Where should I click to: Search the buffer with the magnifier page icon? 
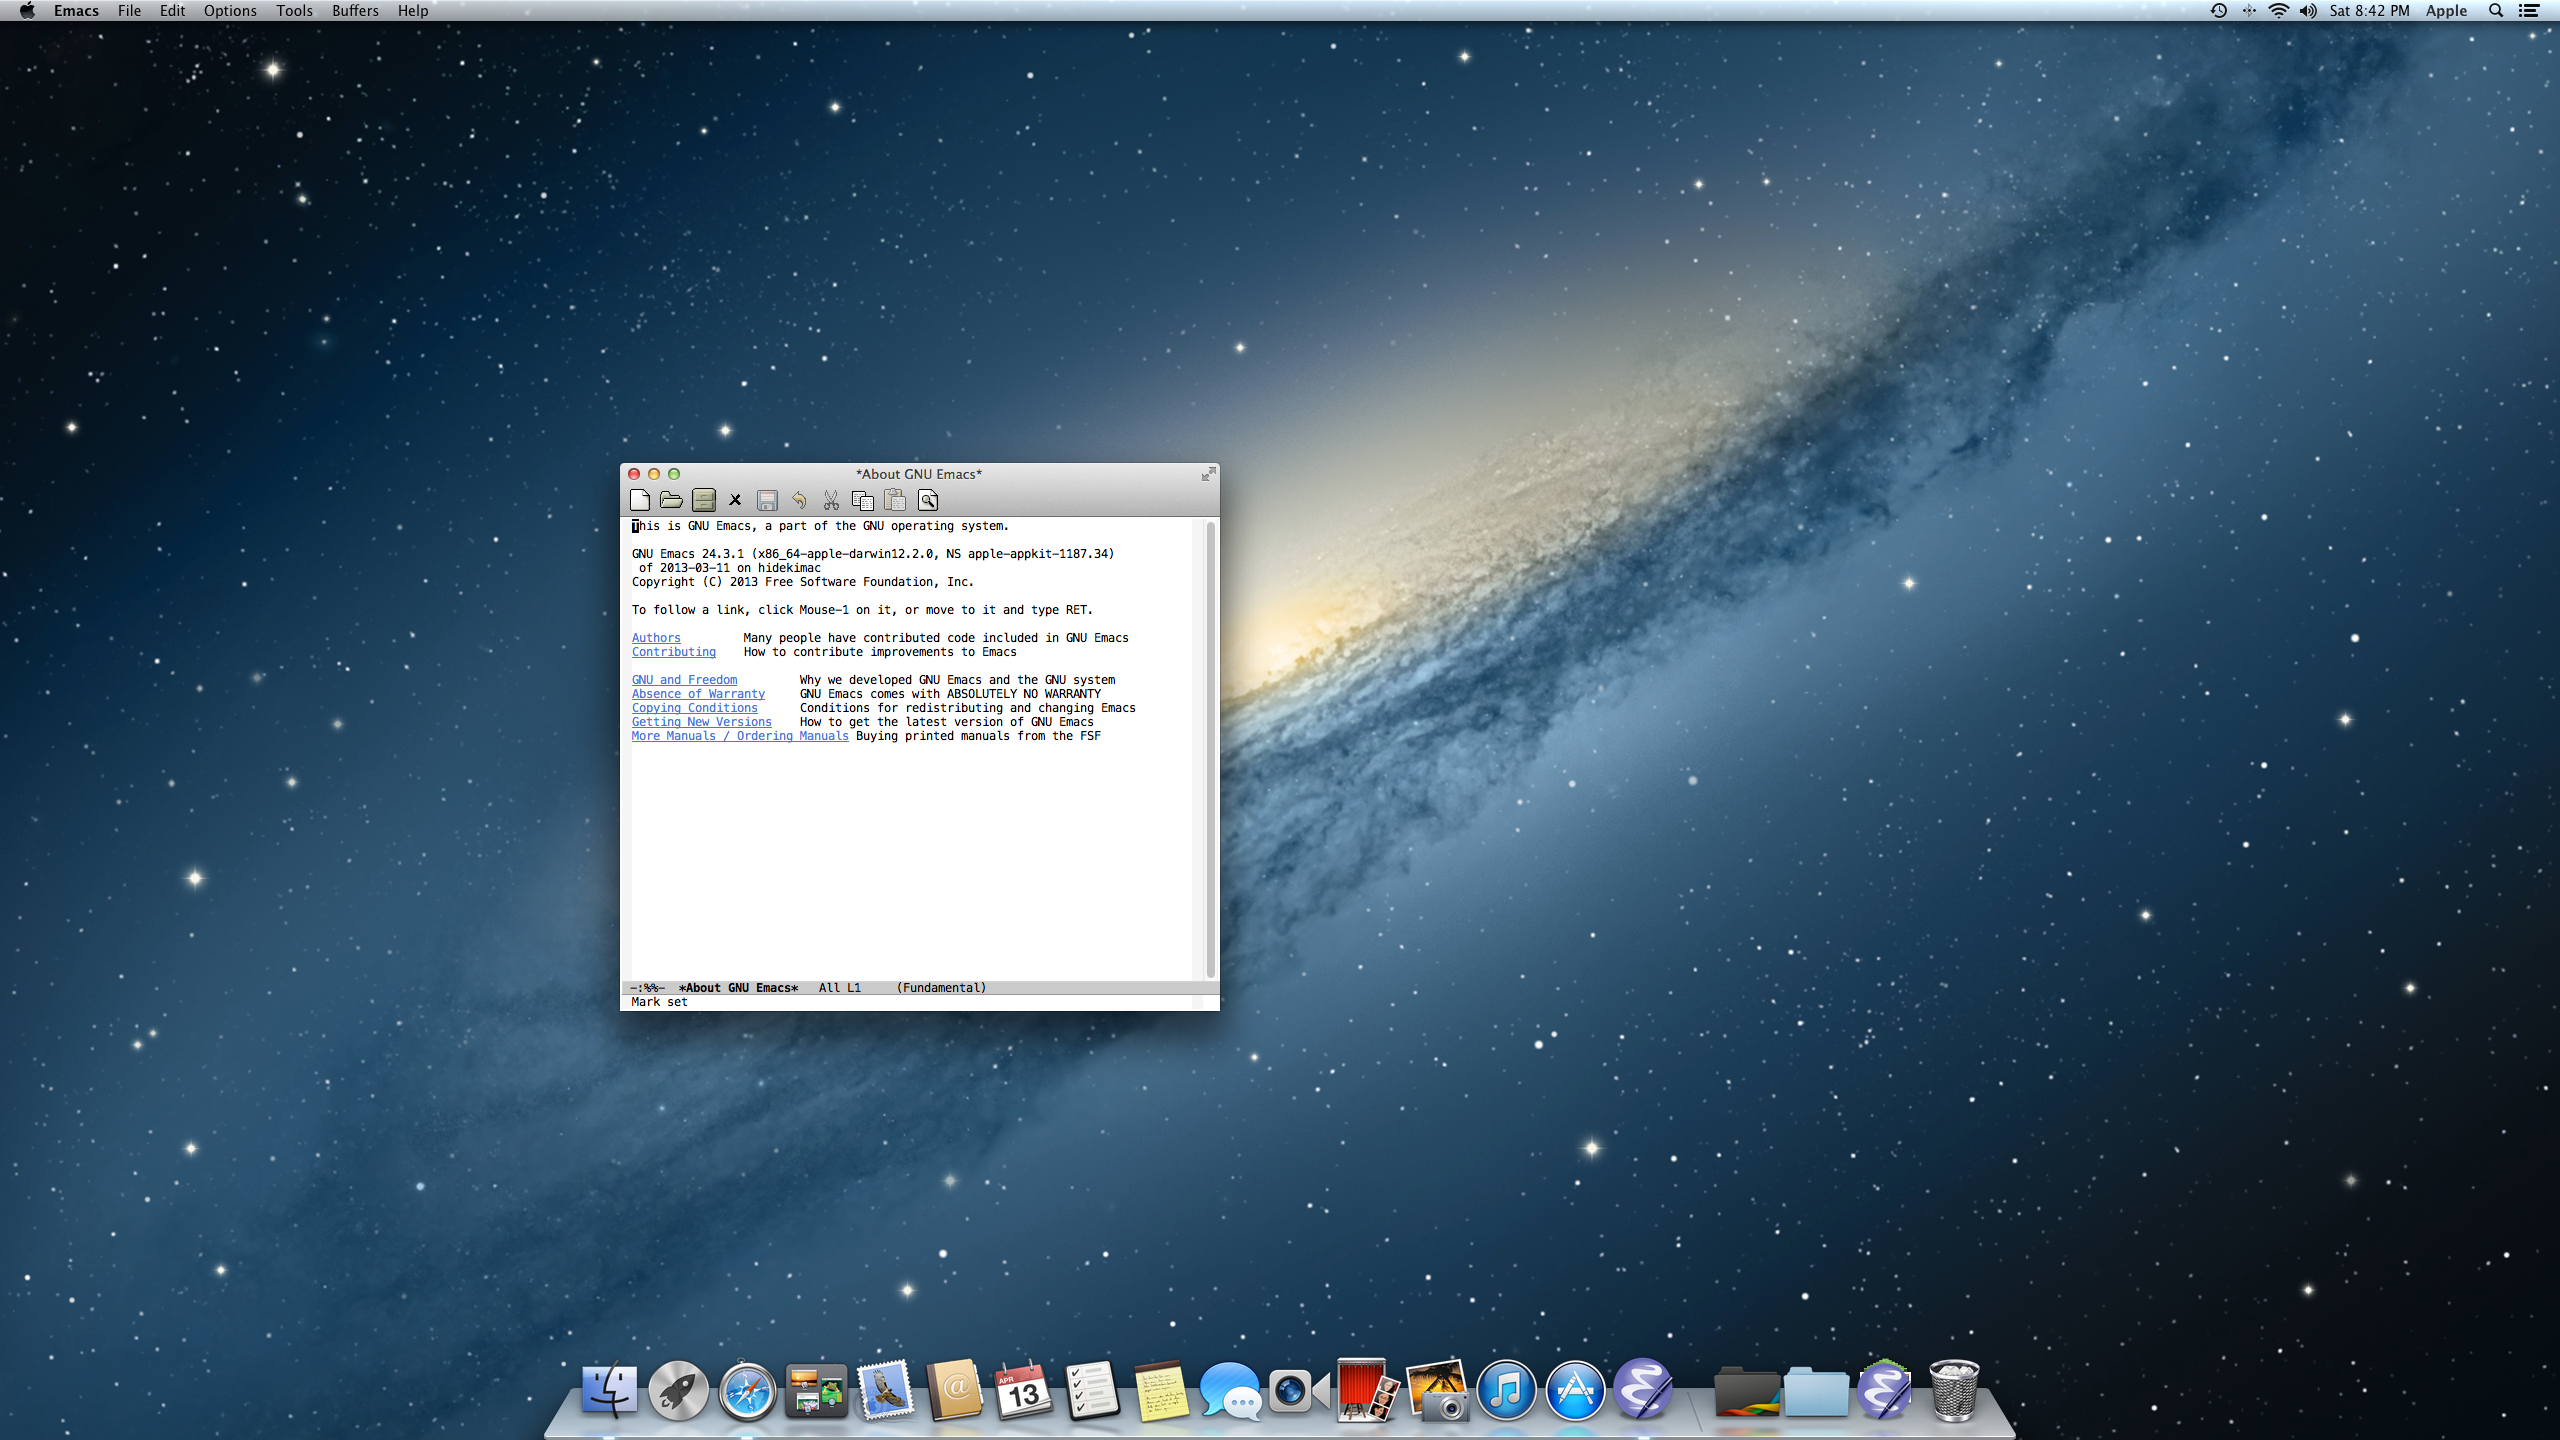coord(928,500)
